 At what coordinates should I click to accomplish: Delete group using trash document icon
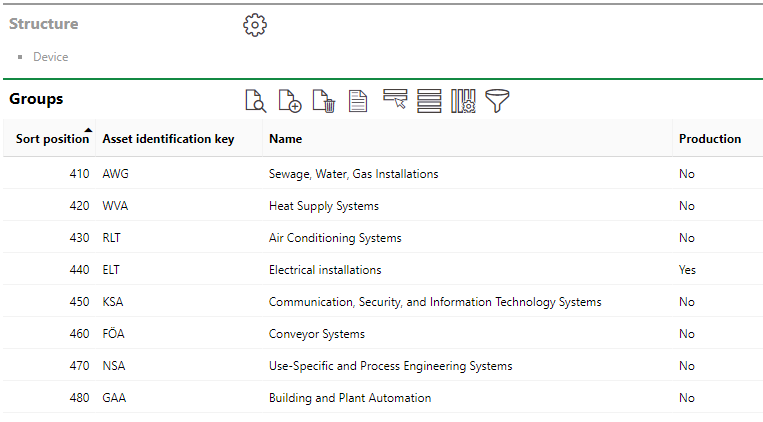click(x=323, y=100)
